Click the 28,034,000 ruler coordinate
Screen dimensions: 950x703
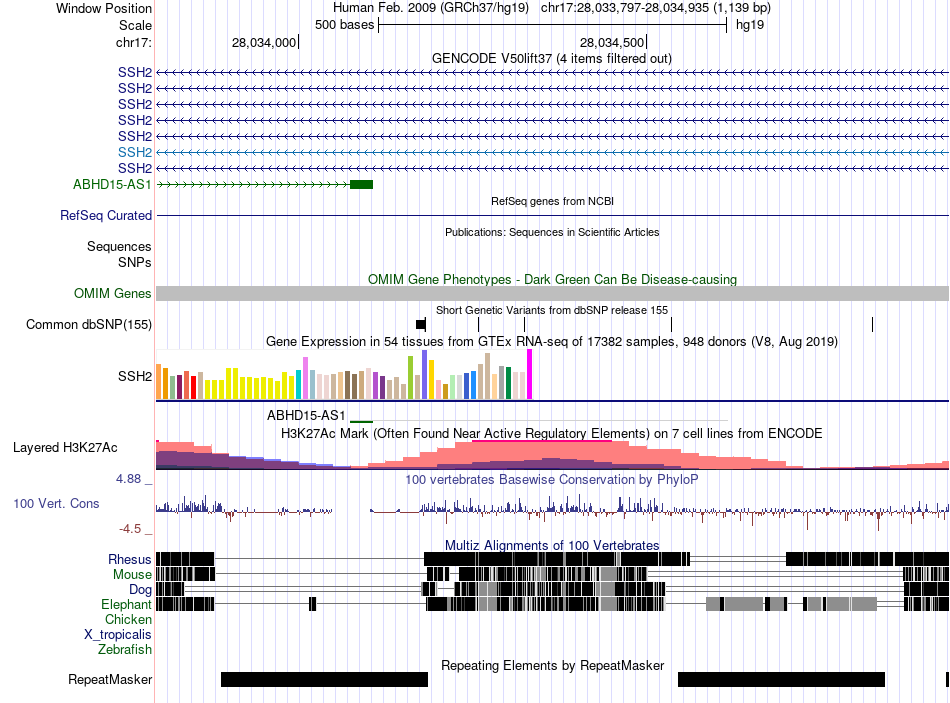264,42
